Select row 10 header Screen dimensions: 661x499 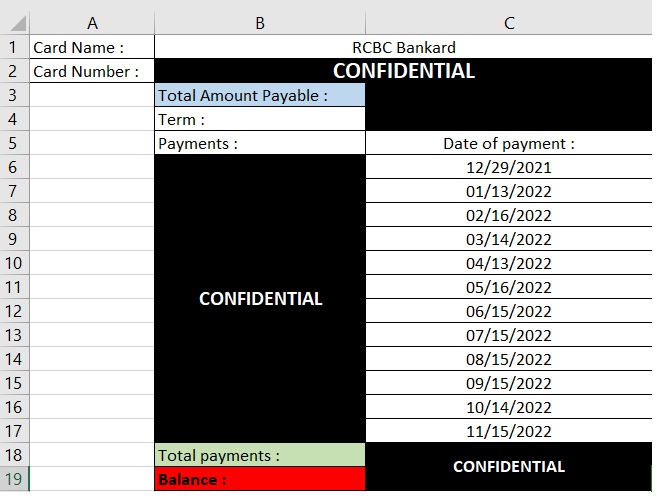click(x=14, y=263)
